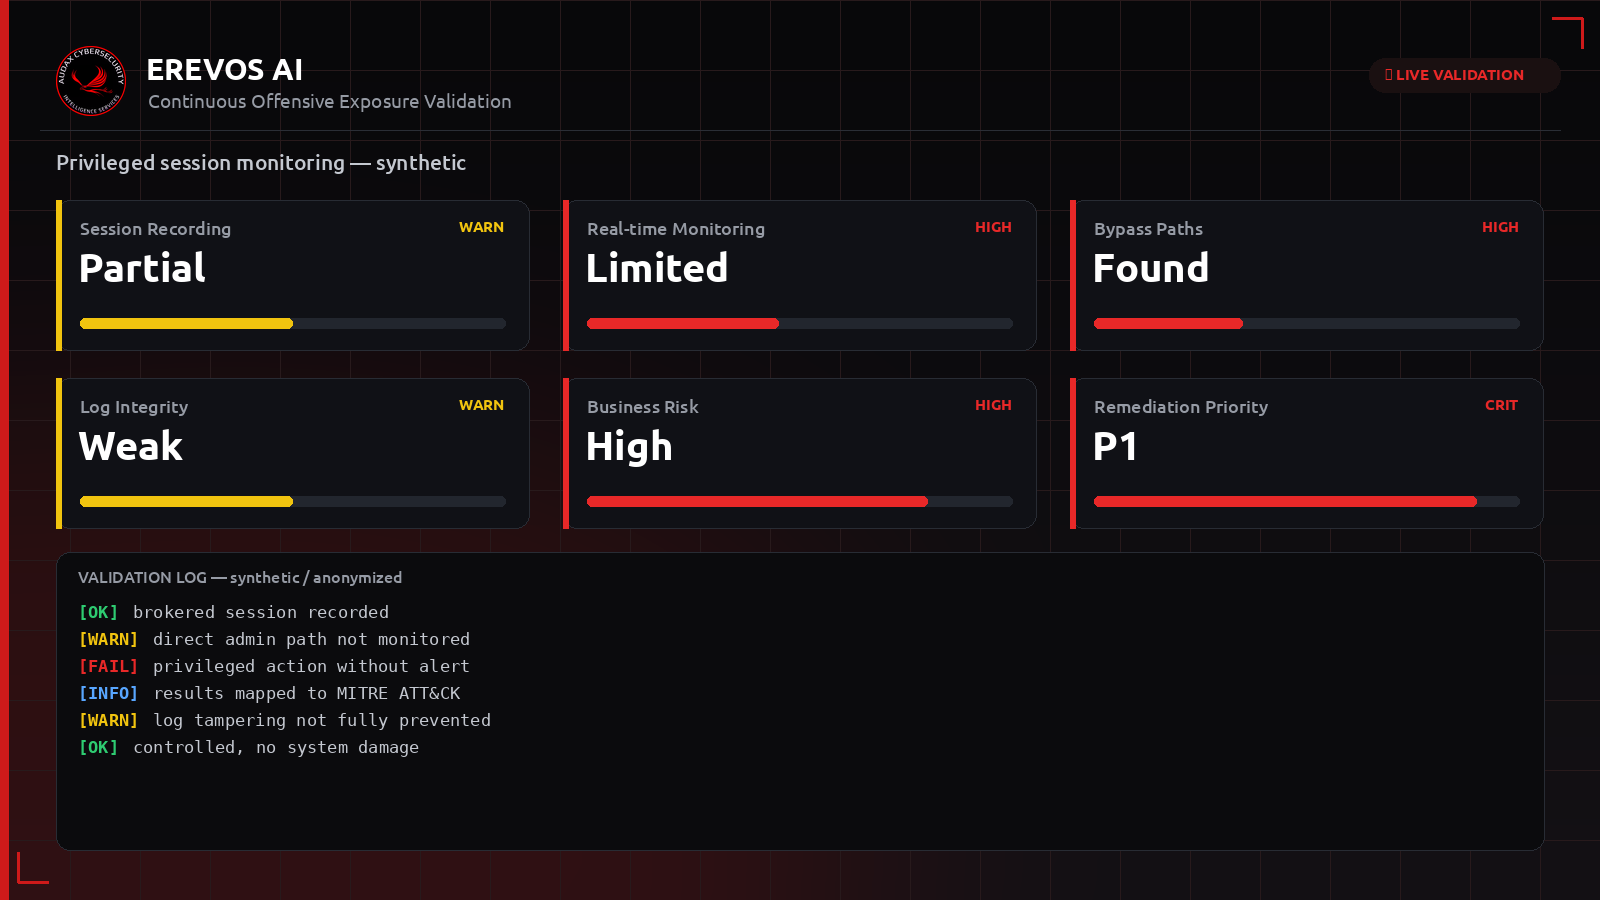This screenshot has height=900, width=1600.
Task: Click the Limited status value
Action: [x=657, y=268]
